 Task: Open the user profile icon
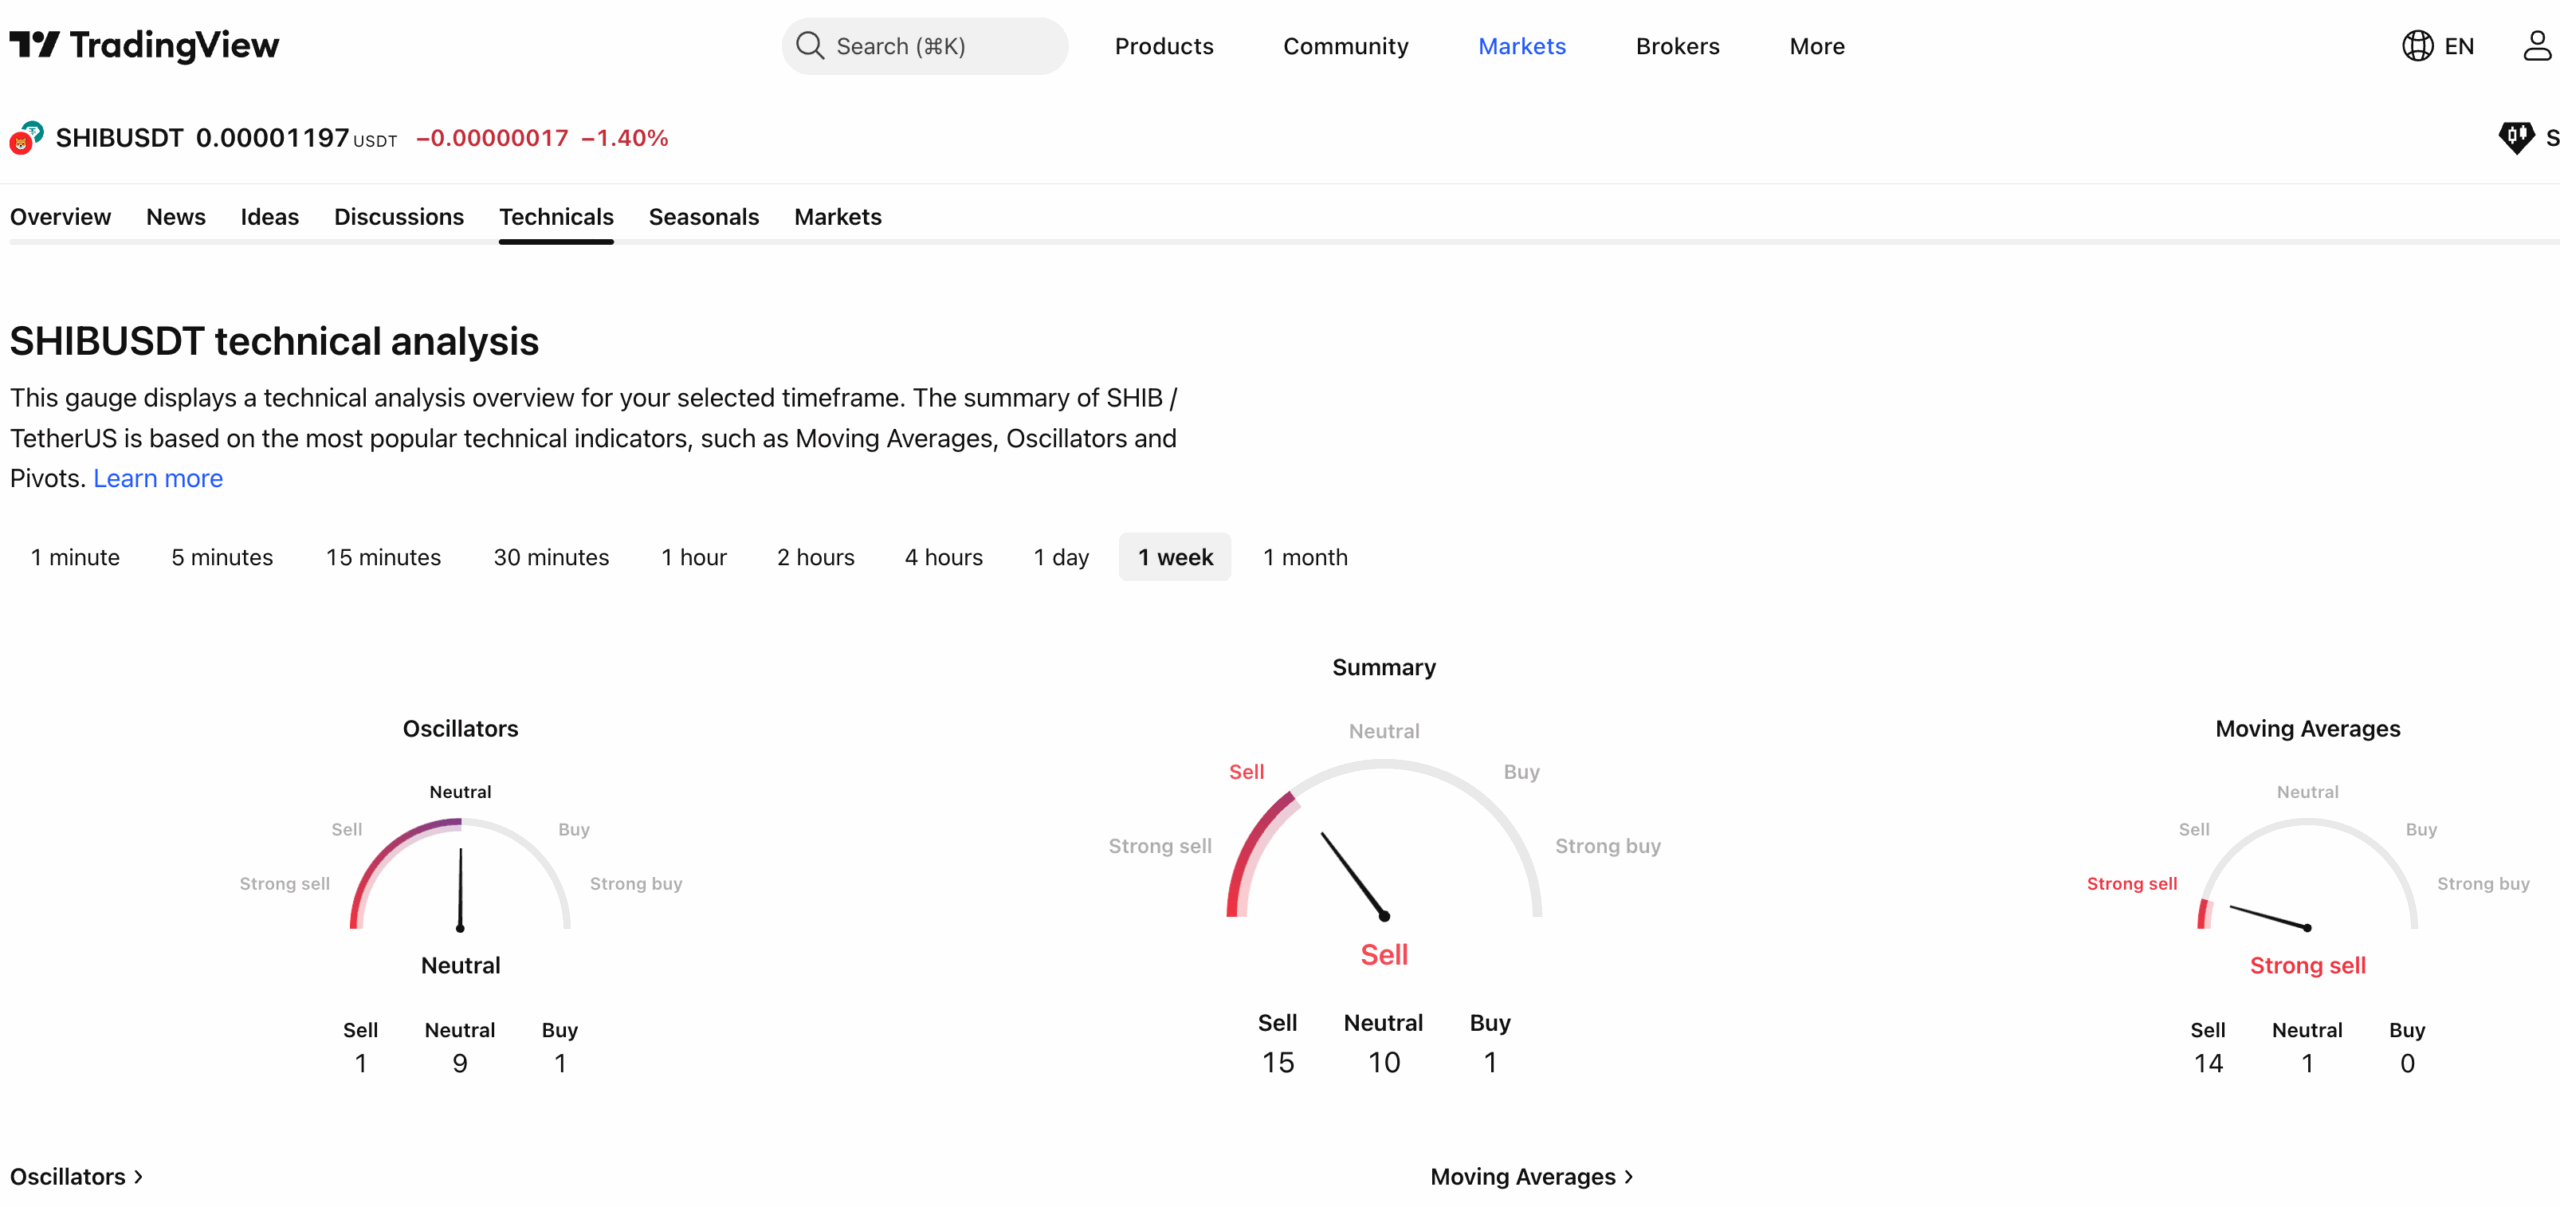(2537, 46)
